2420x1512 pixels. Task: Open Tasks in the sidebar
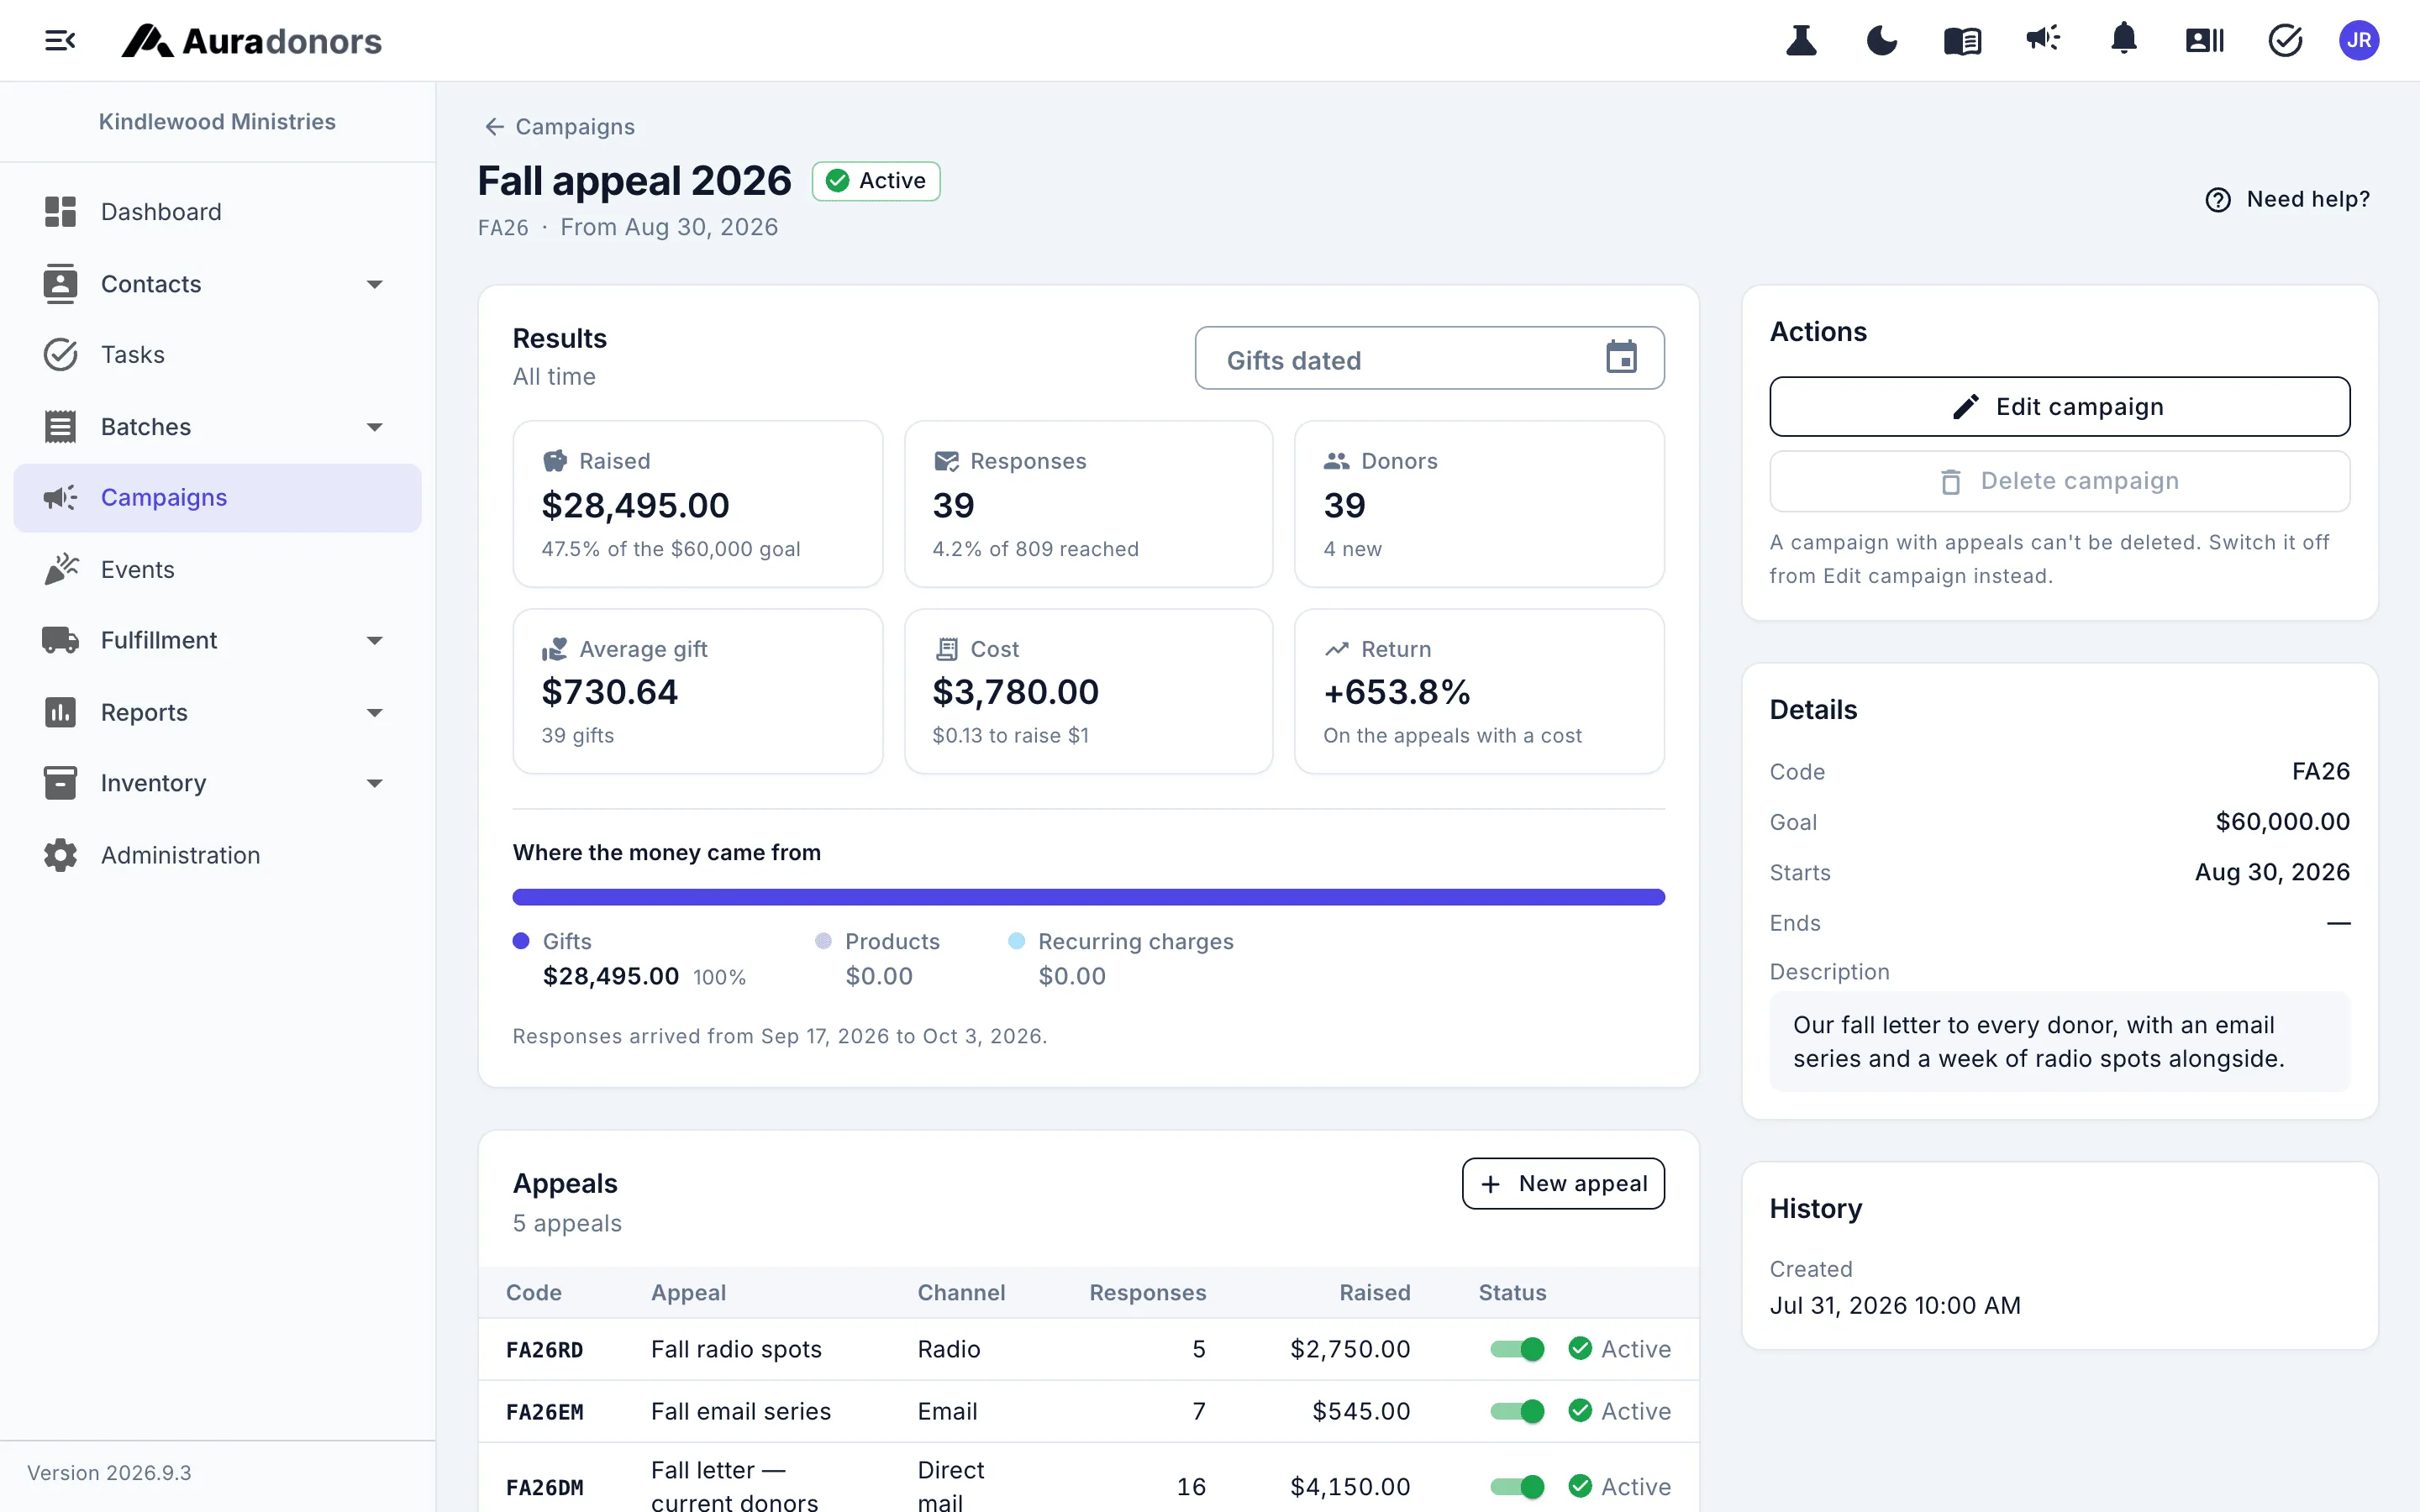[217, 355]
